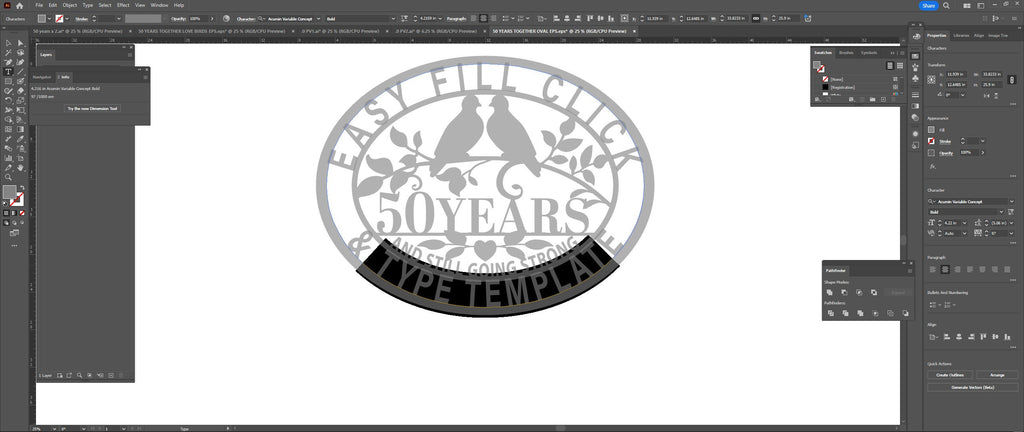
Task: Click Try the new Dimension Tool button
Action: click(x=93, y=108)
